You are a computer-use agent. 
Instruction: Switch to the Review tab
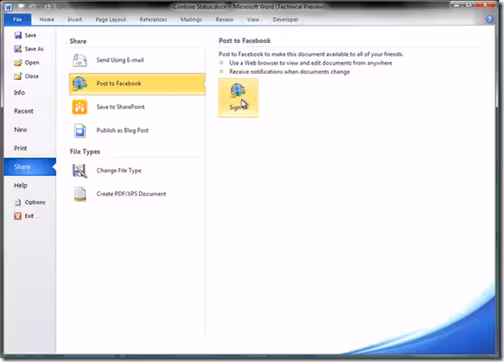click(224, 20)
